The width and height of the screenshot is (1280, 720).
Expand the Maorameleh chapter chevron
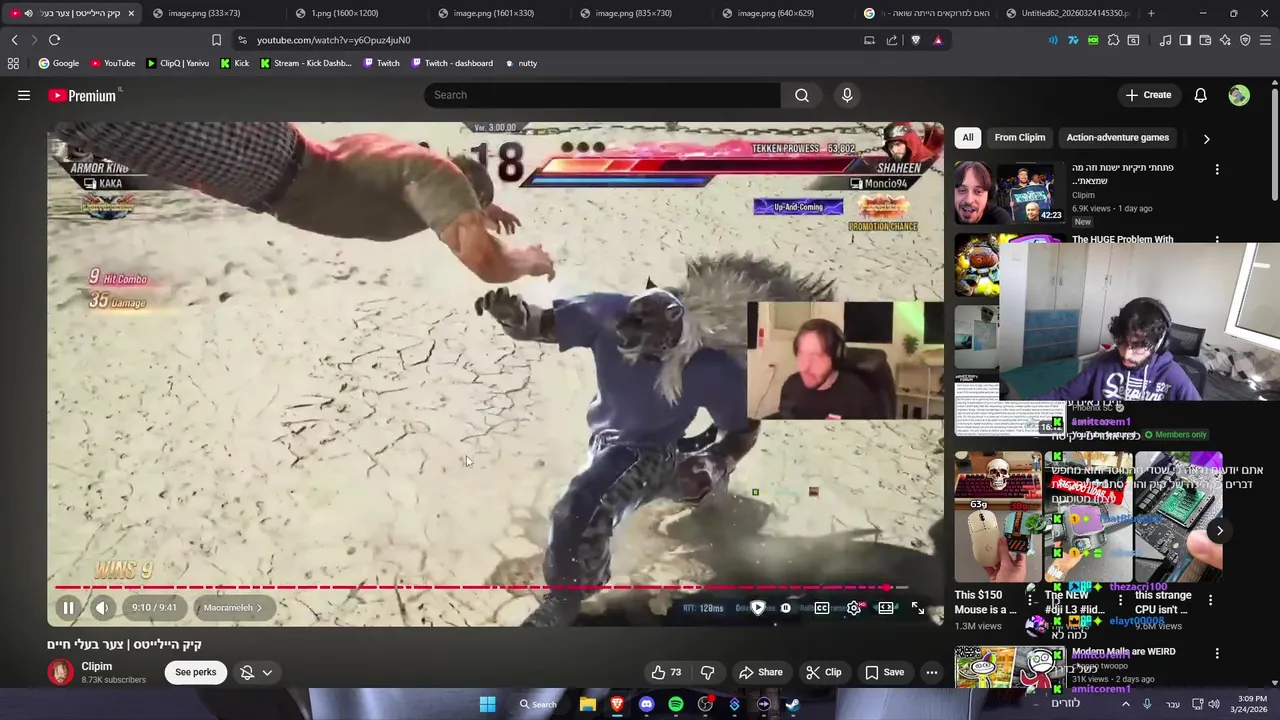[259, 608]
